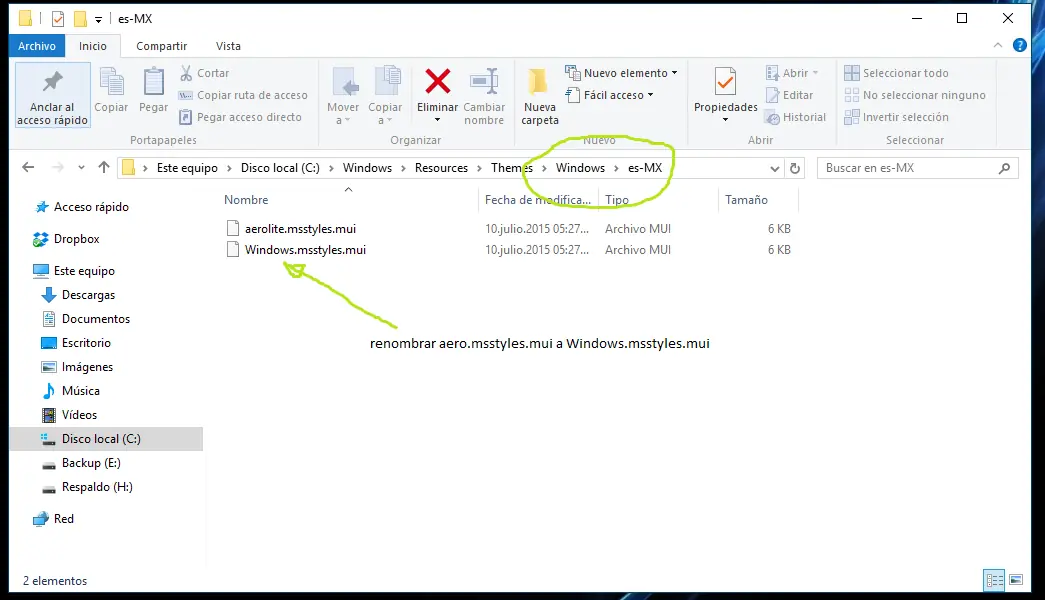Open Explorer help question mark
Screen dimensions: 1045x600
[x=1020, y=45]
